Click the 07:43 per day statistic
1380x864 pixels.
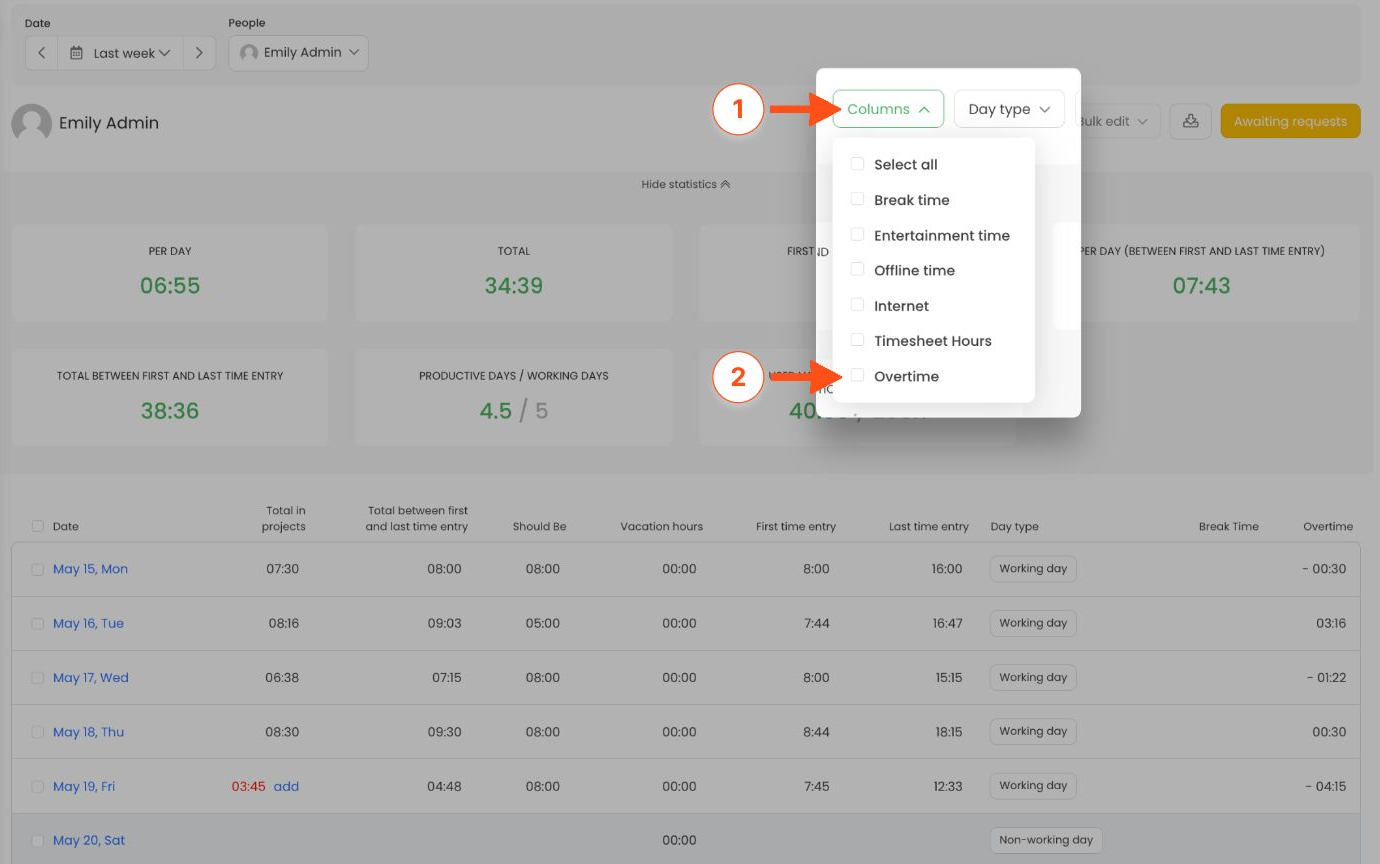click(1202, 286)
